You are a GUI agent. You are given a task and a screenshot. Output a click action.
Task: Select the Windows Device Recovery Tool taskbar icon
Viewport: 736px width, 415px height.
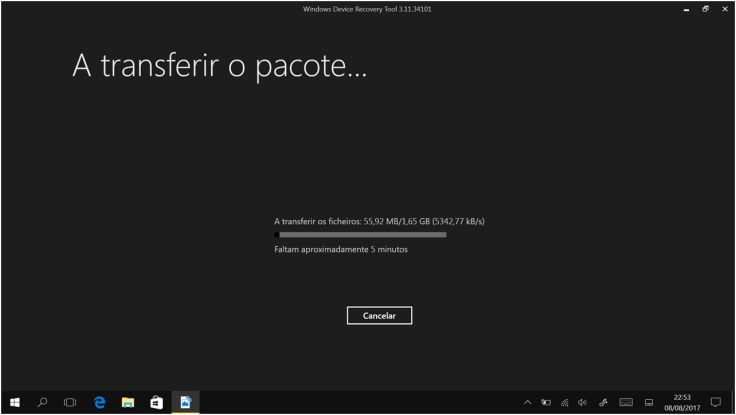(x=185, y=403)
